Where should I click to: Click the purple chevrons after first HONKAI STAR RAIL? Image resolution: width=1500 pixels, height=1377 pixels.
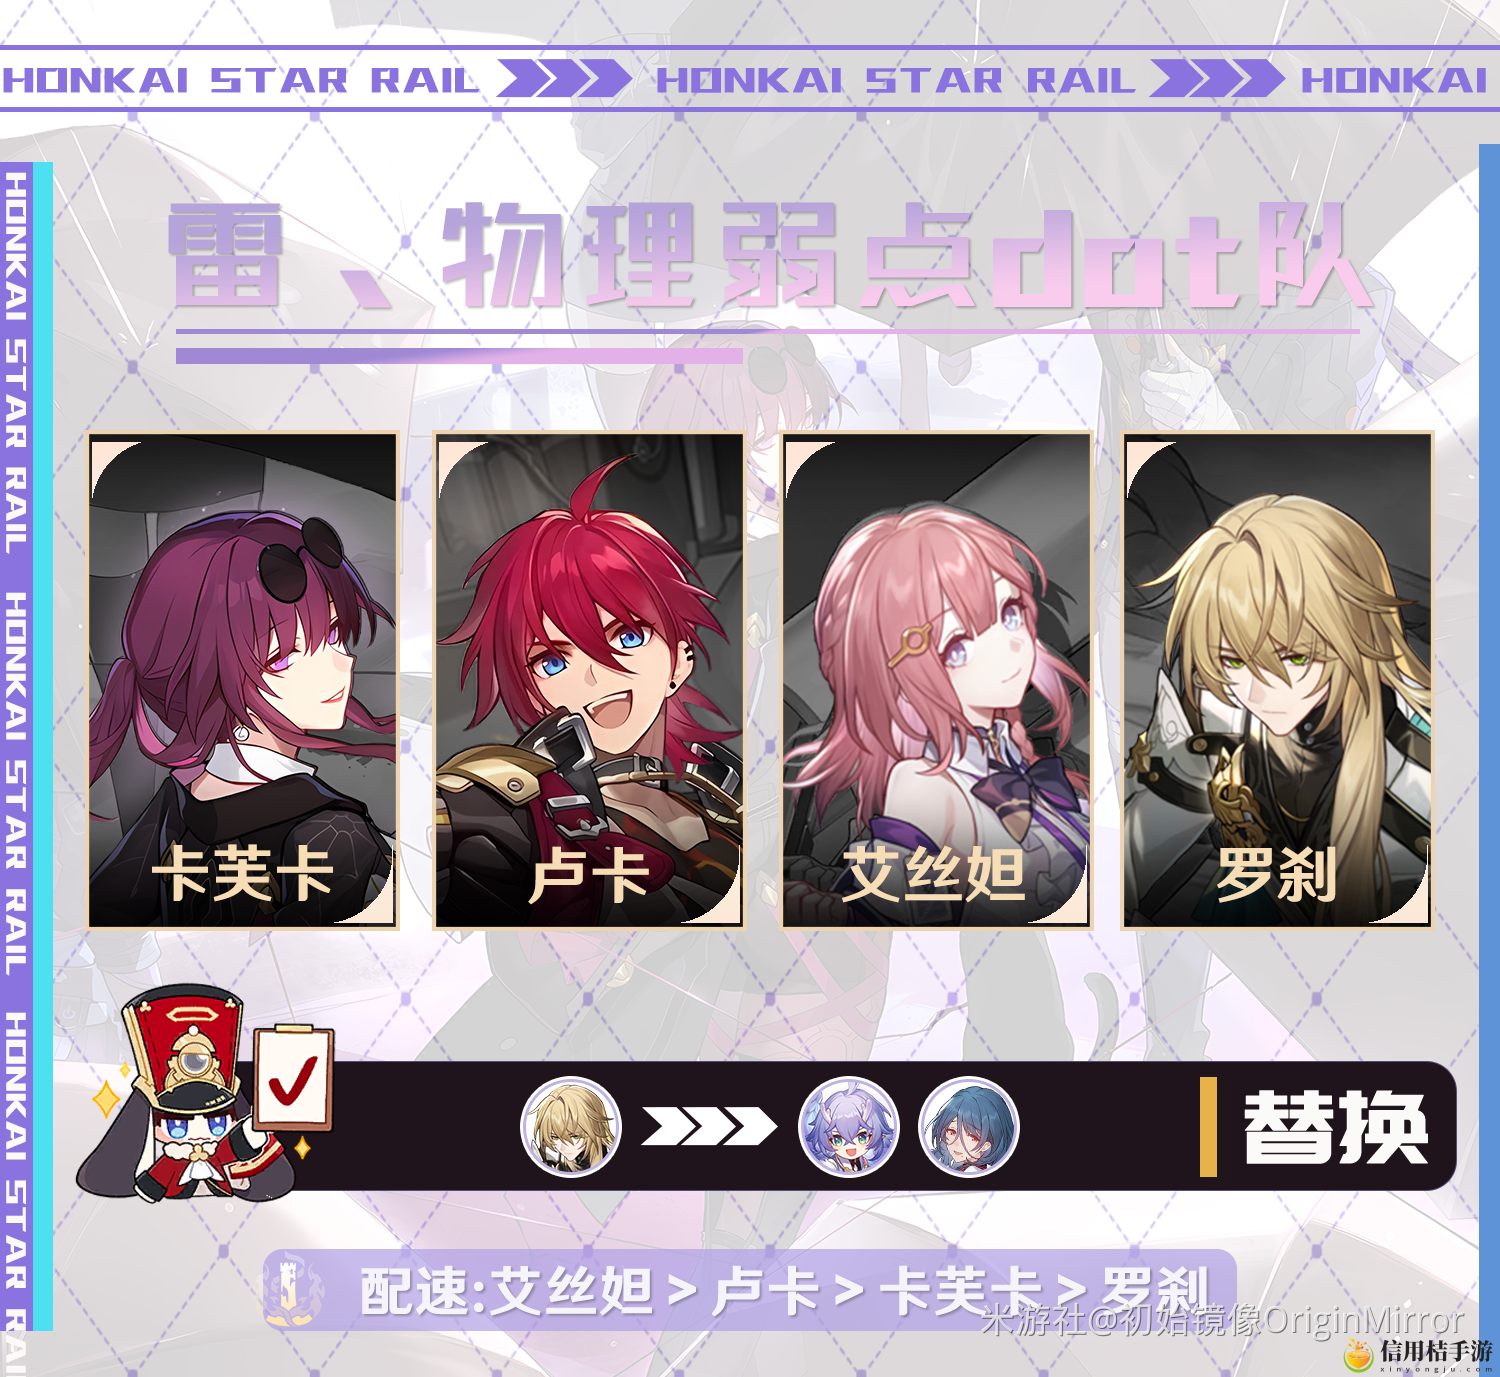coord(564,78)
